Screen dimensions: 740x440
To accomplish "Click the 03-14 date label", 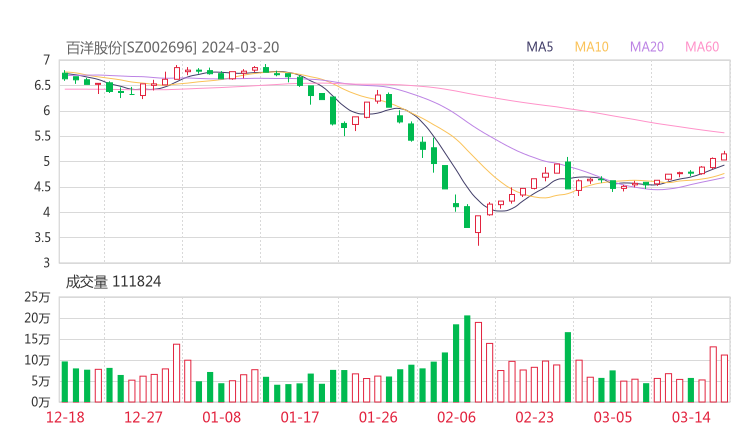I will (x=691, y=417).
